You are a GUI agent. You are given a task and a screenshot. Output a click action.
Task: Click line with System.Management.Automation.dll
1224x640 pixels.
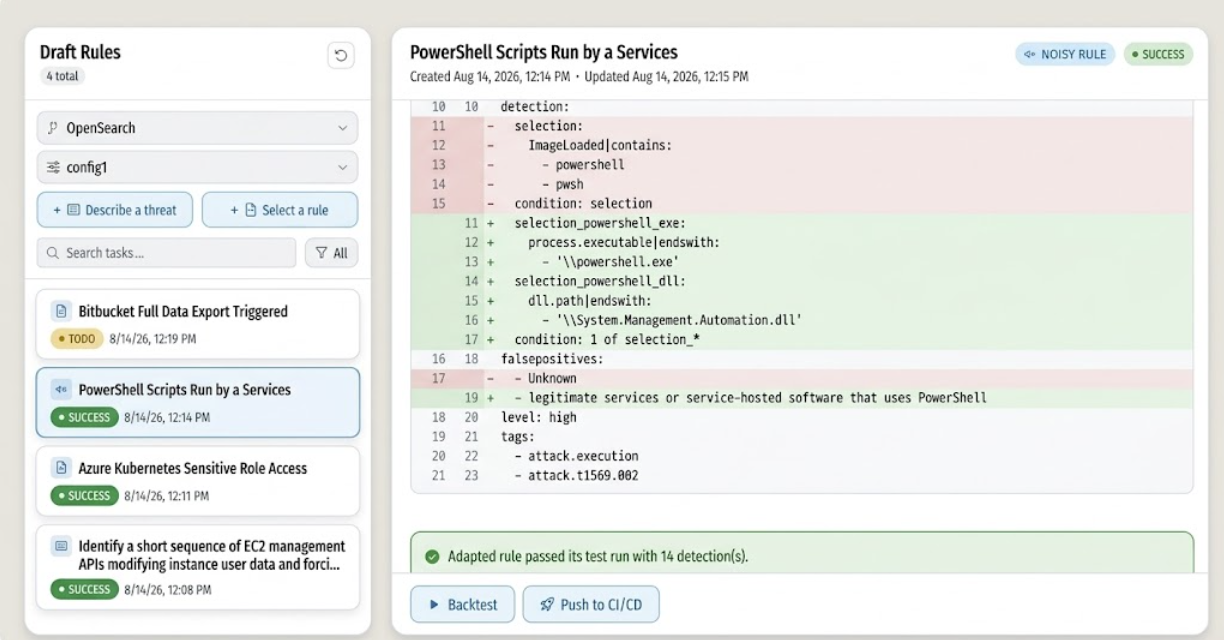802,320
